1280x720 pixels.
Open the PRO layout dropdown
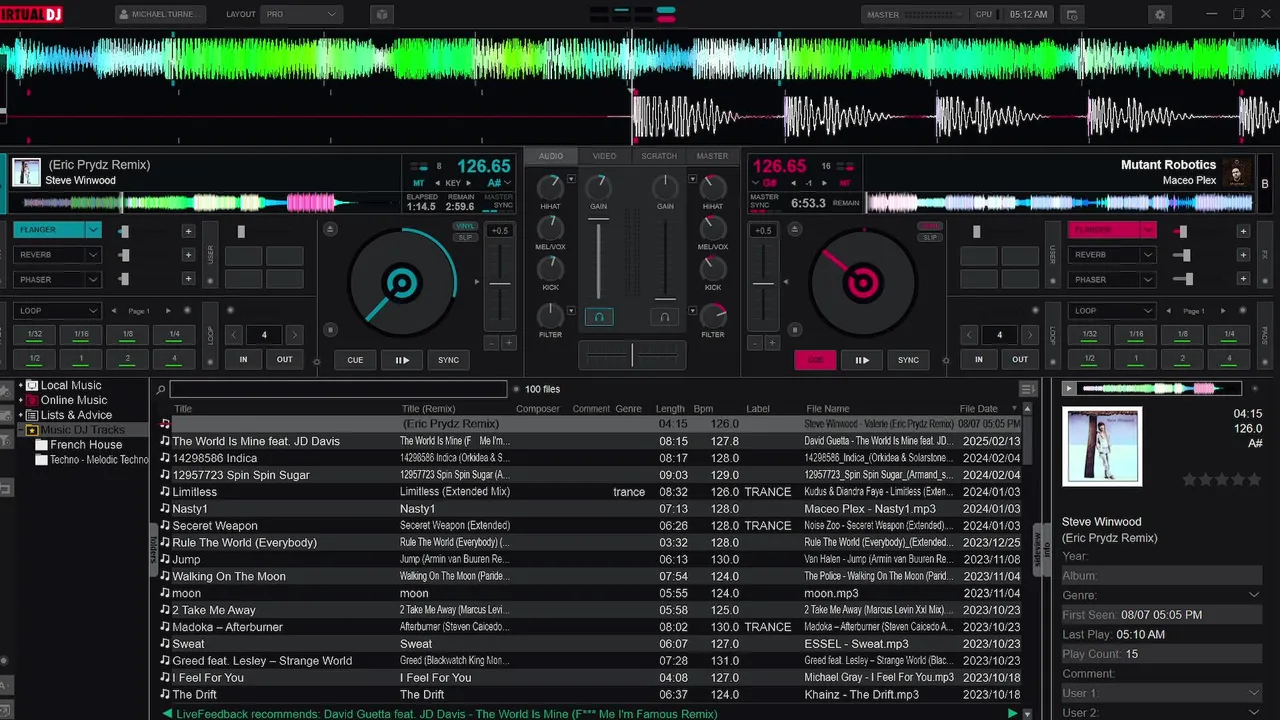300,15
